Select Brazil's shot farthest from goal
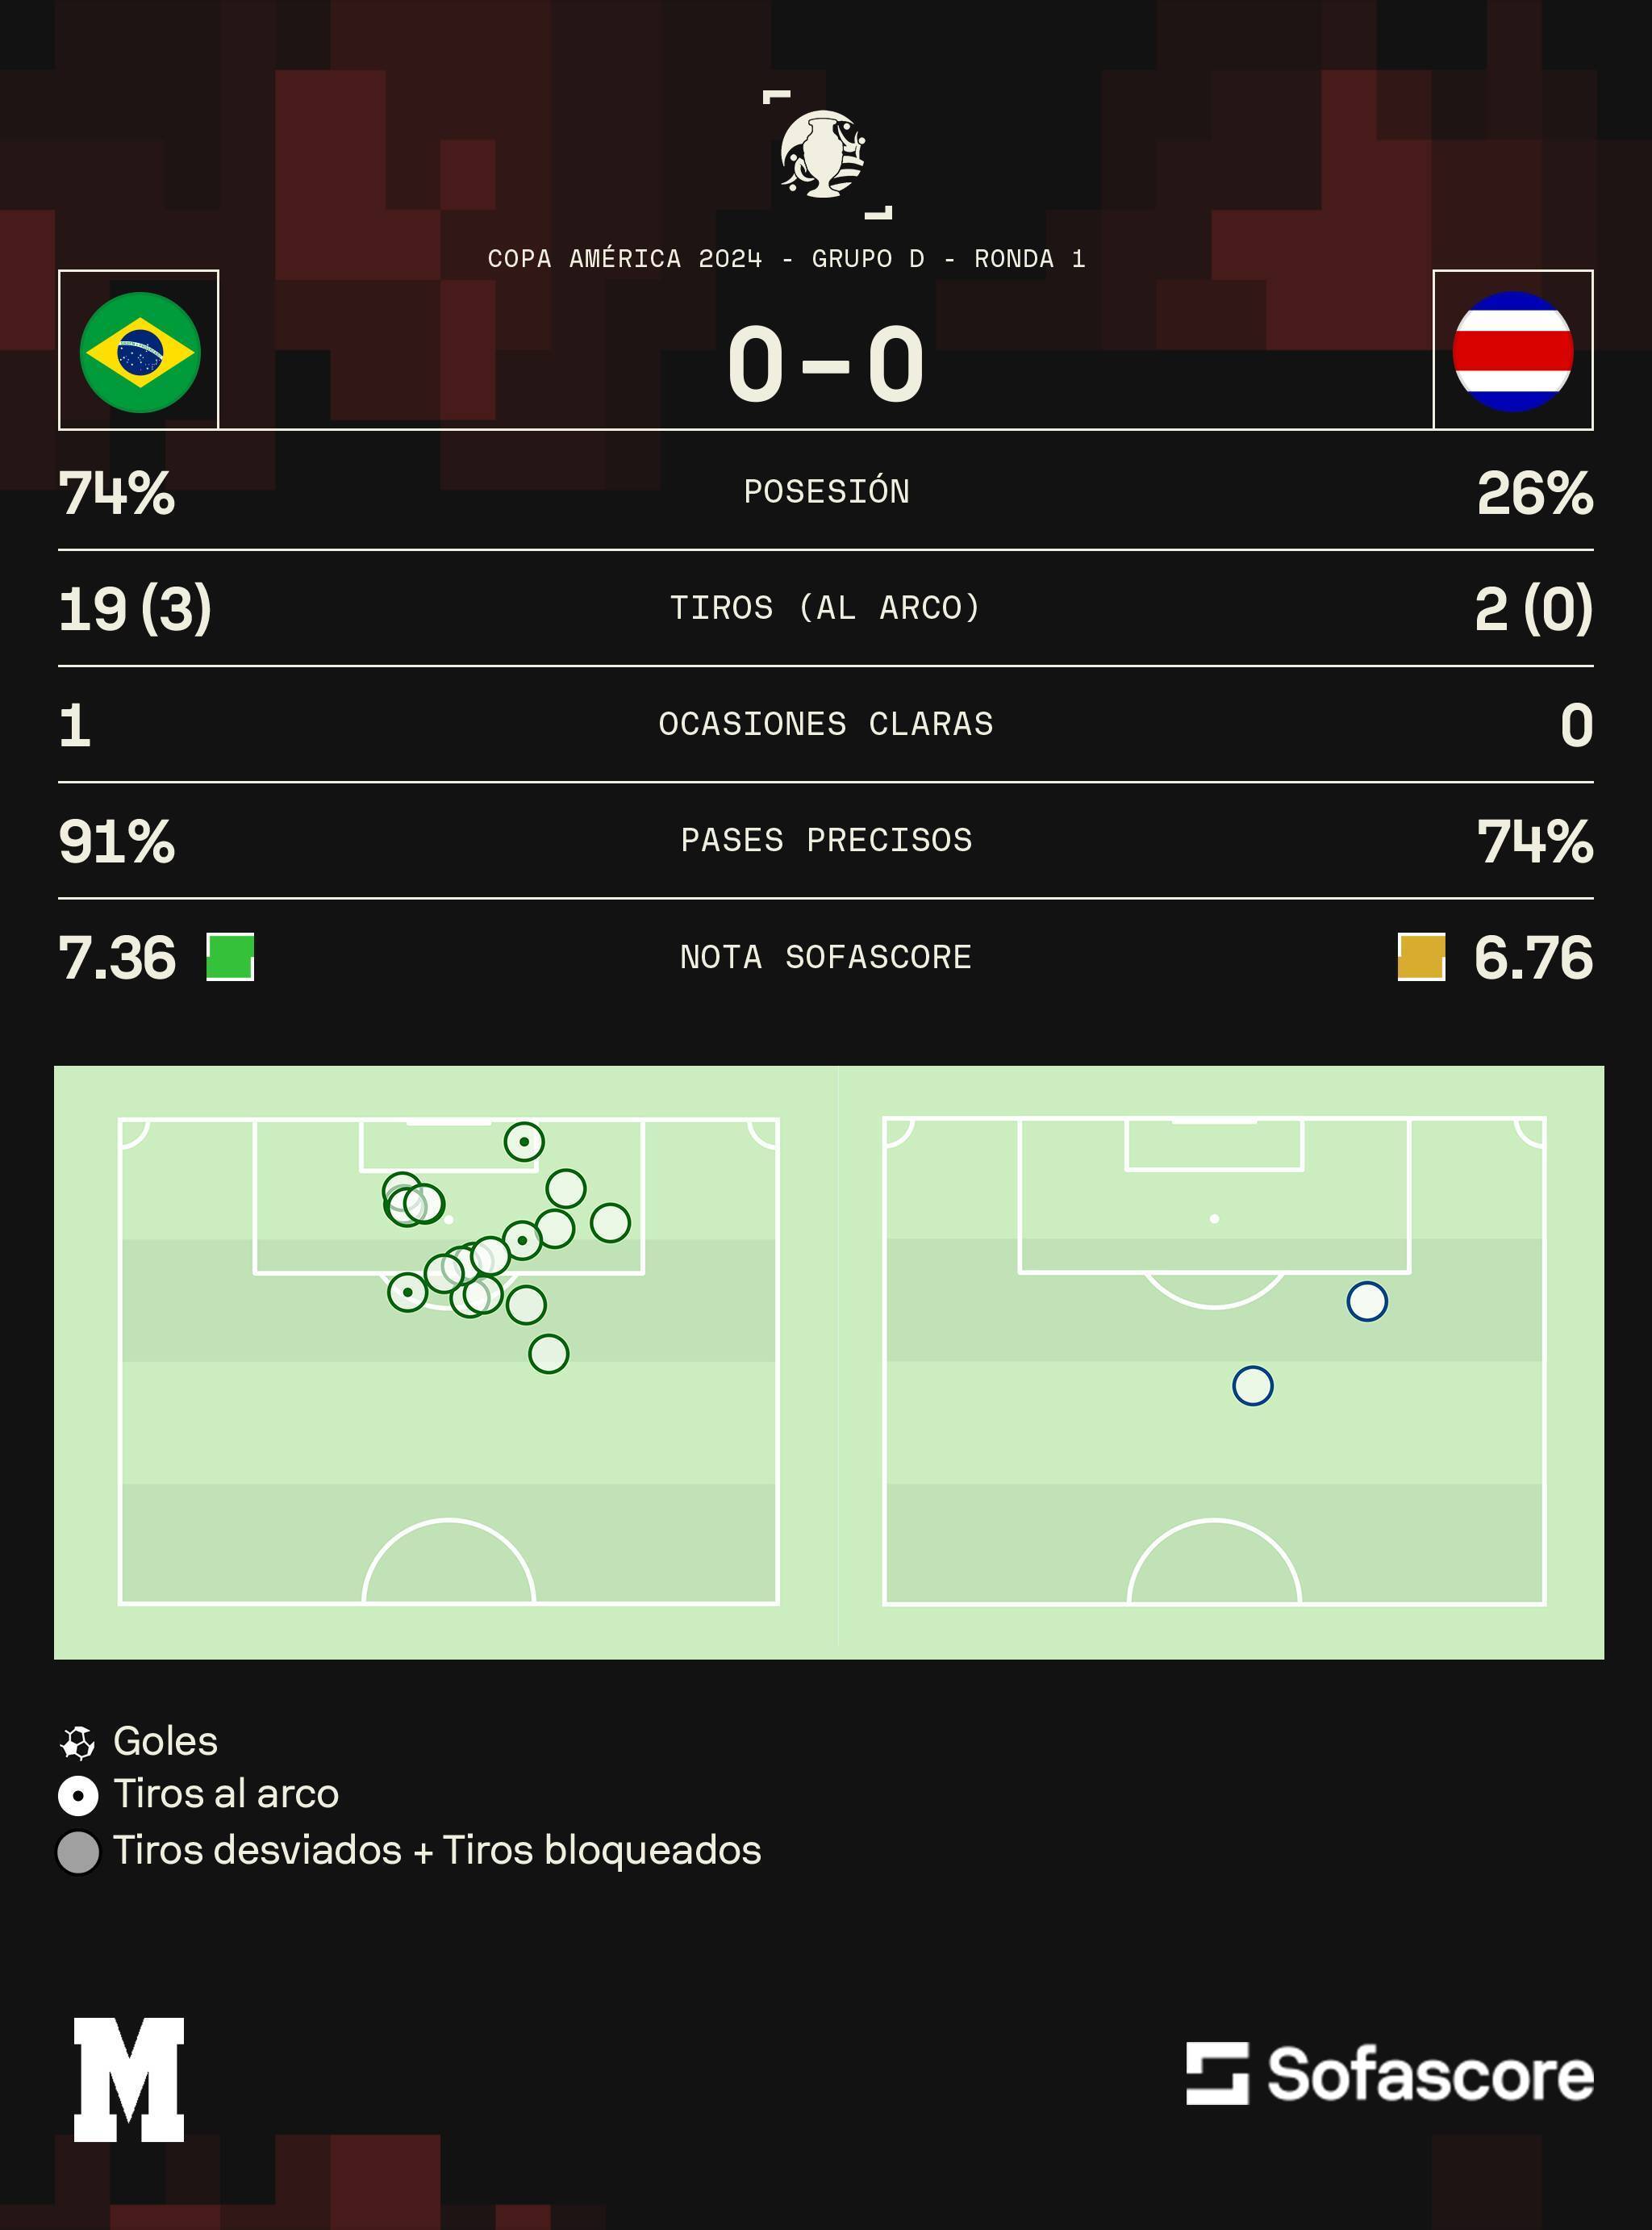This screenshot has width=1652, height=2230. (x=548, y=1354)
